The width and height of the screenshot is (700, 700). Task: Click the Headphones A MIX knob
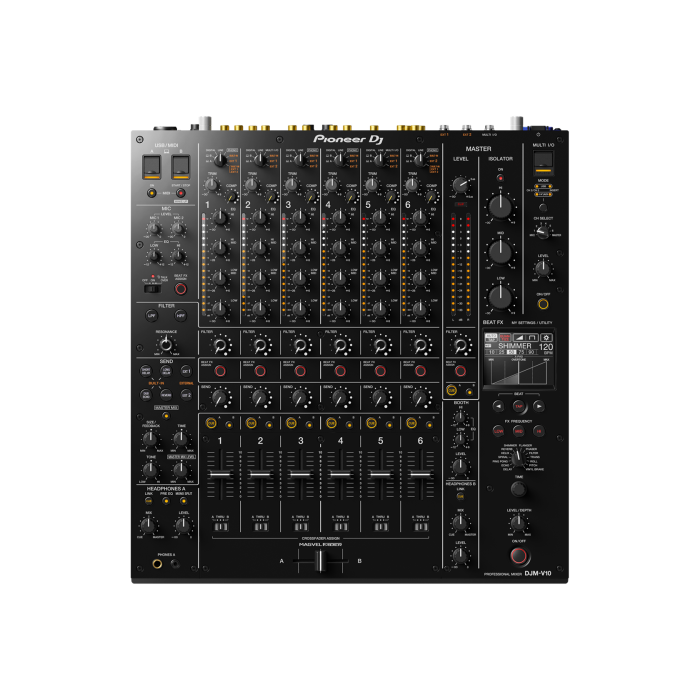pyautogui.click(x=148, y=525)
